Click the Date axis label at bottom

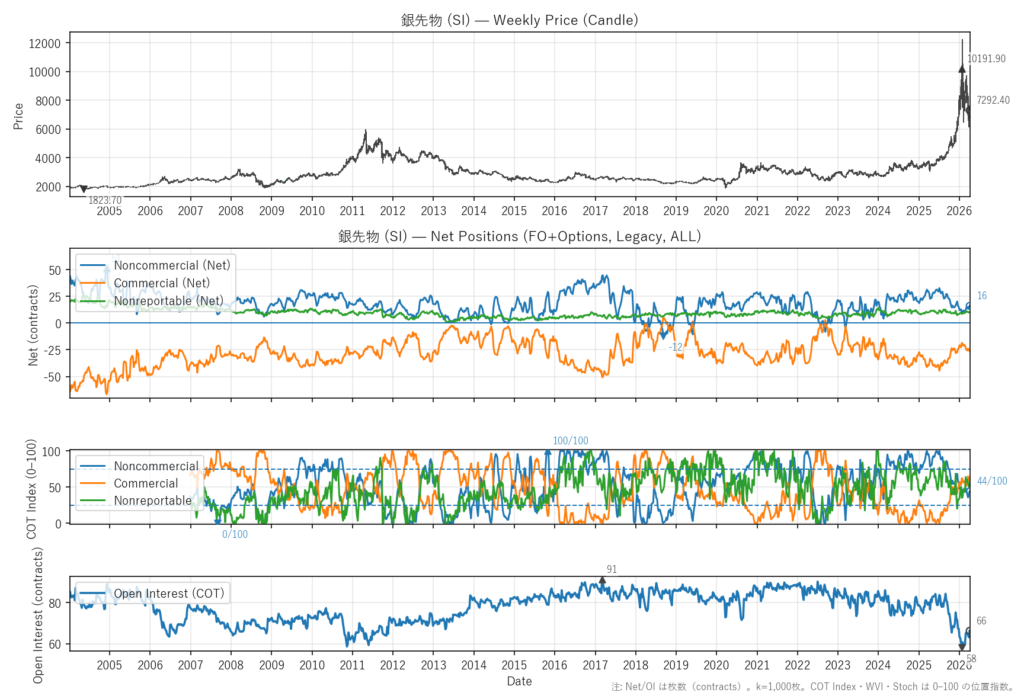tap(519, 681)
